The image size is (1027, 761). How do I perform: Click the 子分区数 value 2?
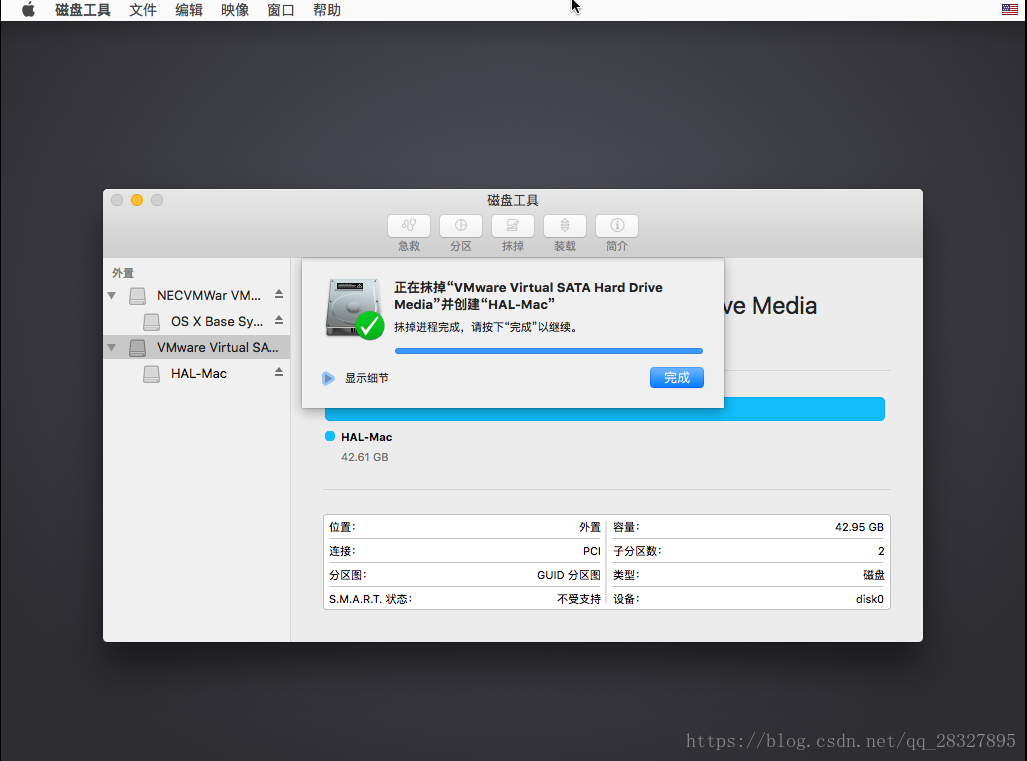881,551
